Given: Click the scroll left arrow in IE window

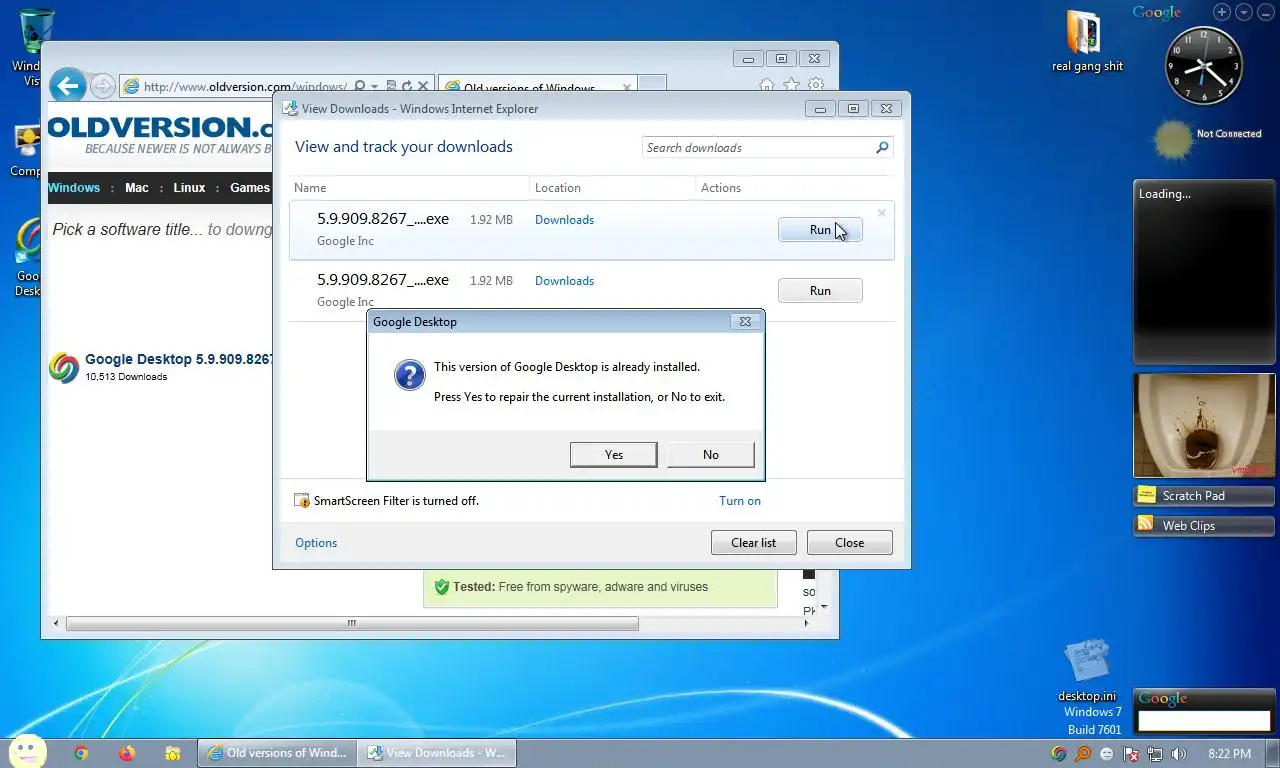Looking at the screenshot, I should coord(57,624).
